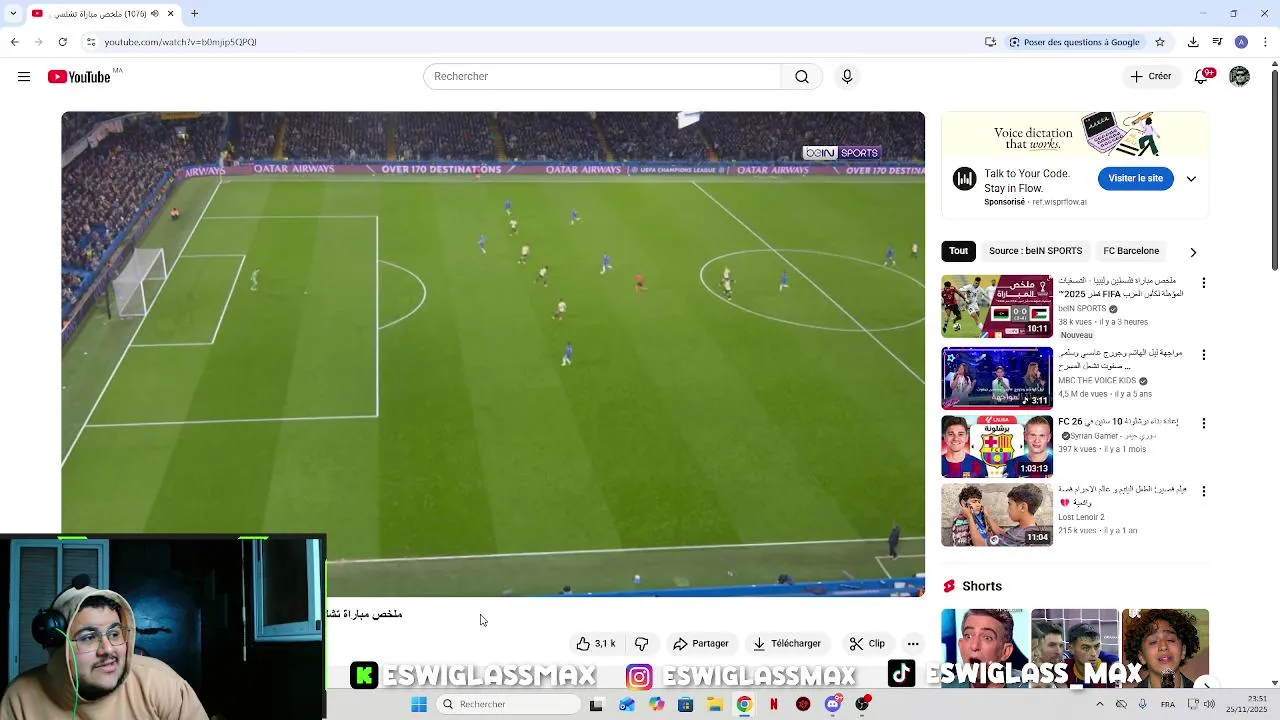Screen dimensions: 1280x720
Task: Open options for the MBC Voice Kids video
Action: [x=1204, y=355]
